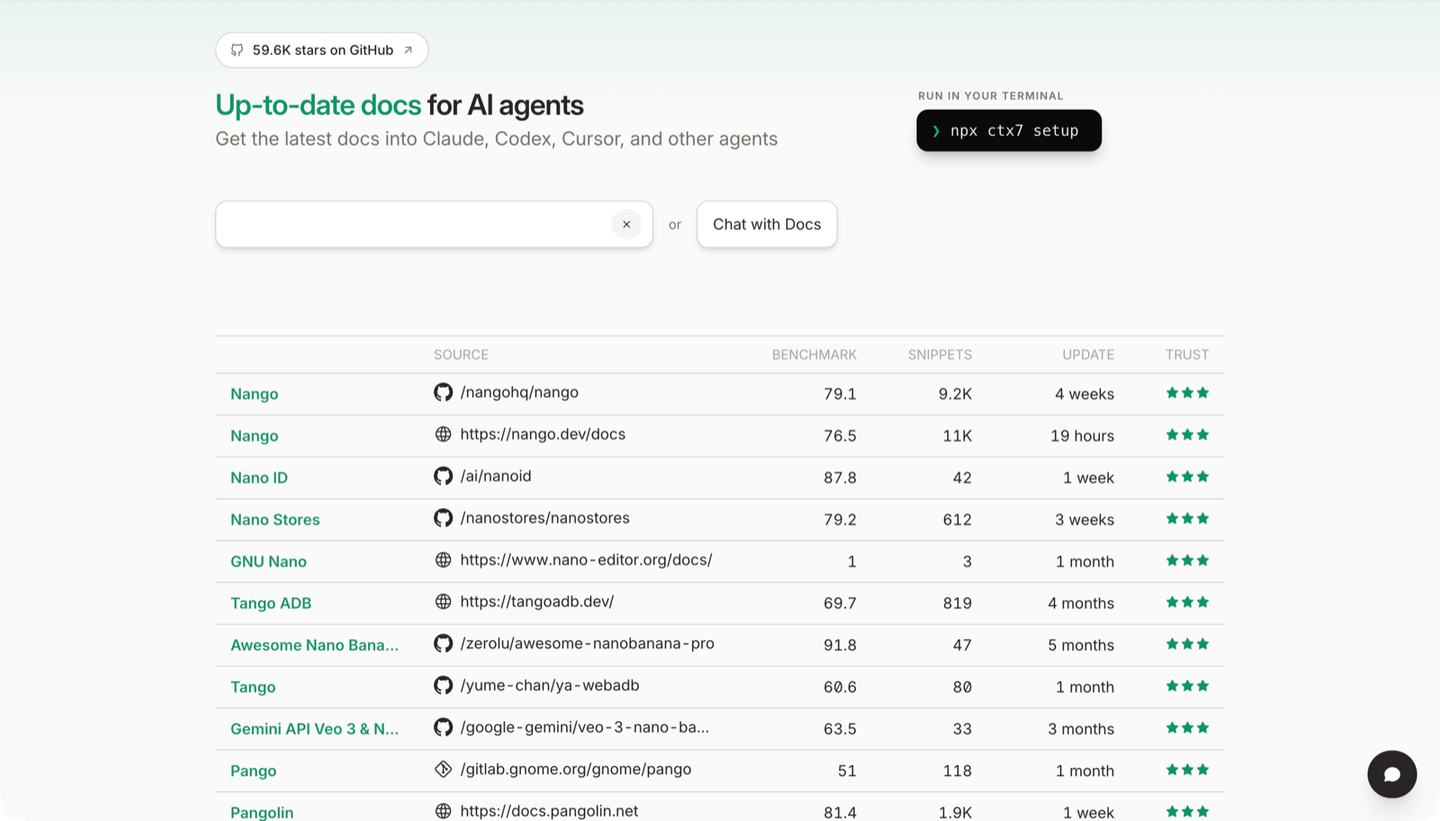Image resolution: width=1440 pixels, height=821 pixels.
Task: Click the GitHub icon beside /nanostores/nanostores
Action: pos(443,518)
